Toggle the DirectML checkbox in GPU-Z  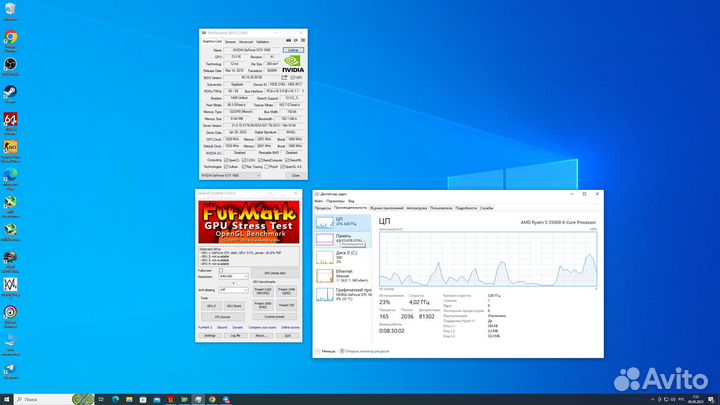(x=287, y=160)
